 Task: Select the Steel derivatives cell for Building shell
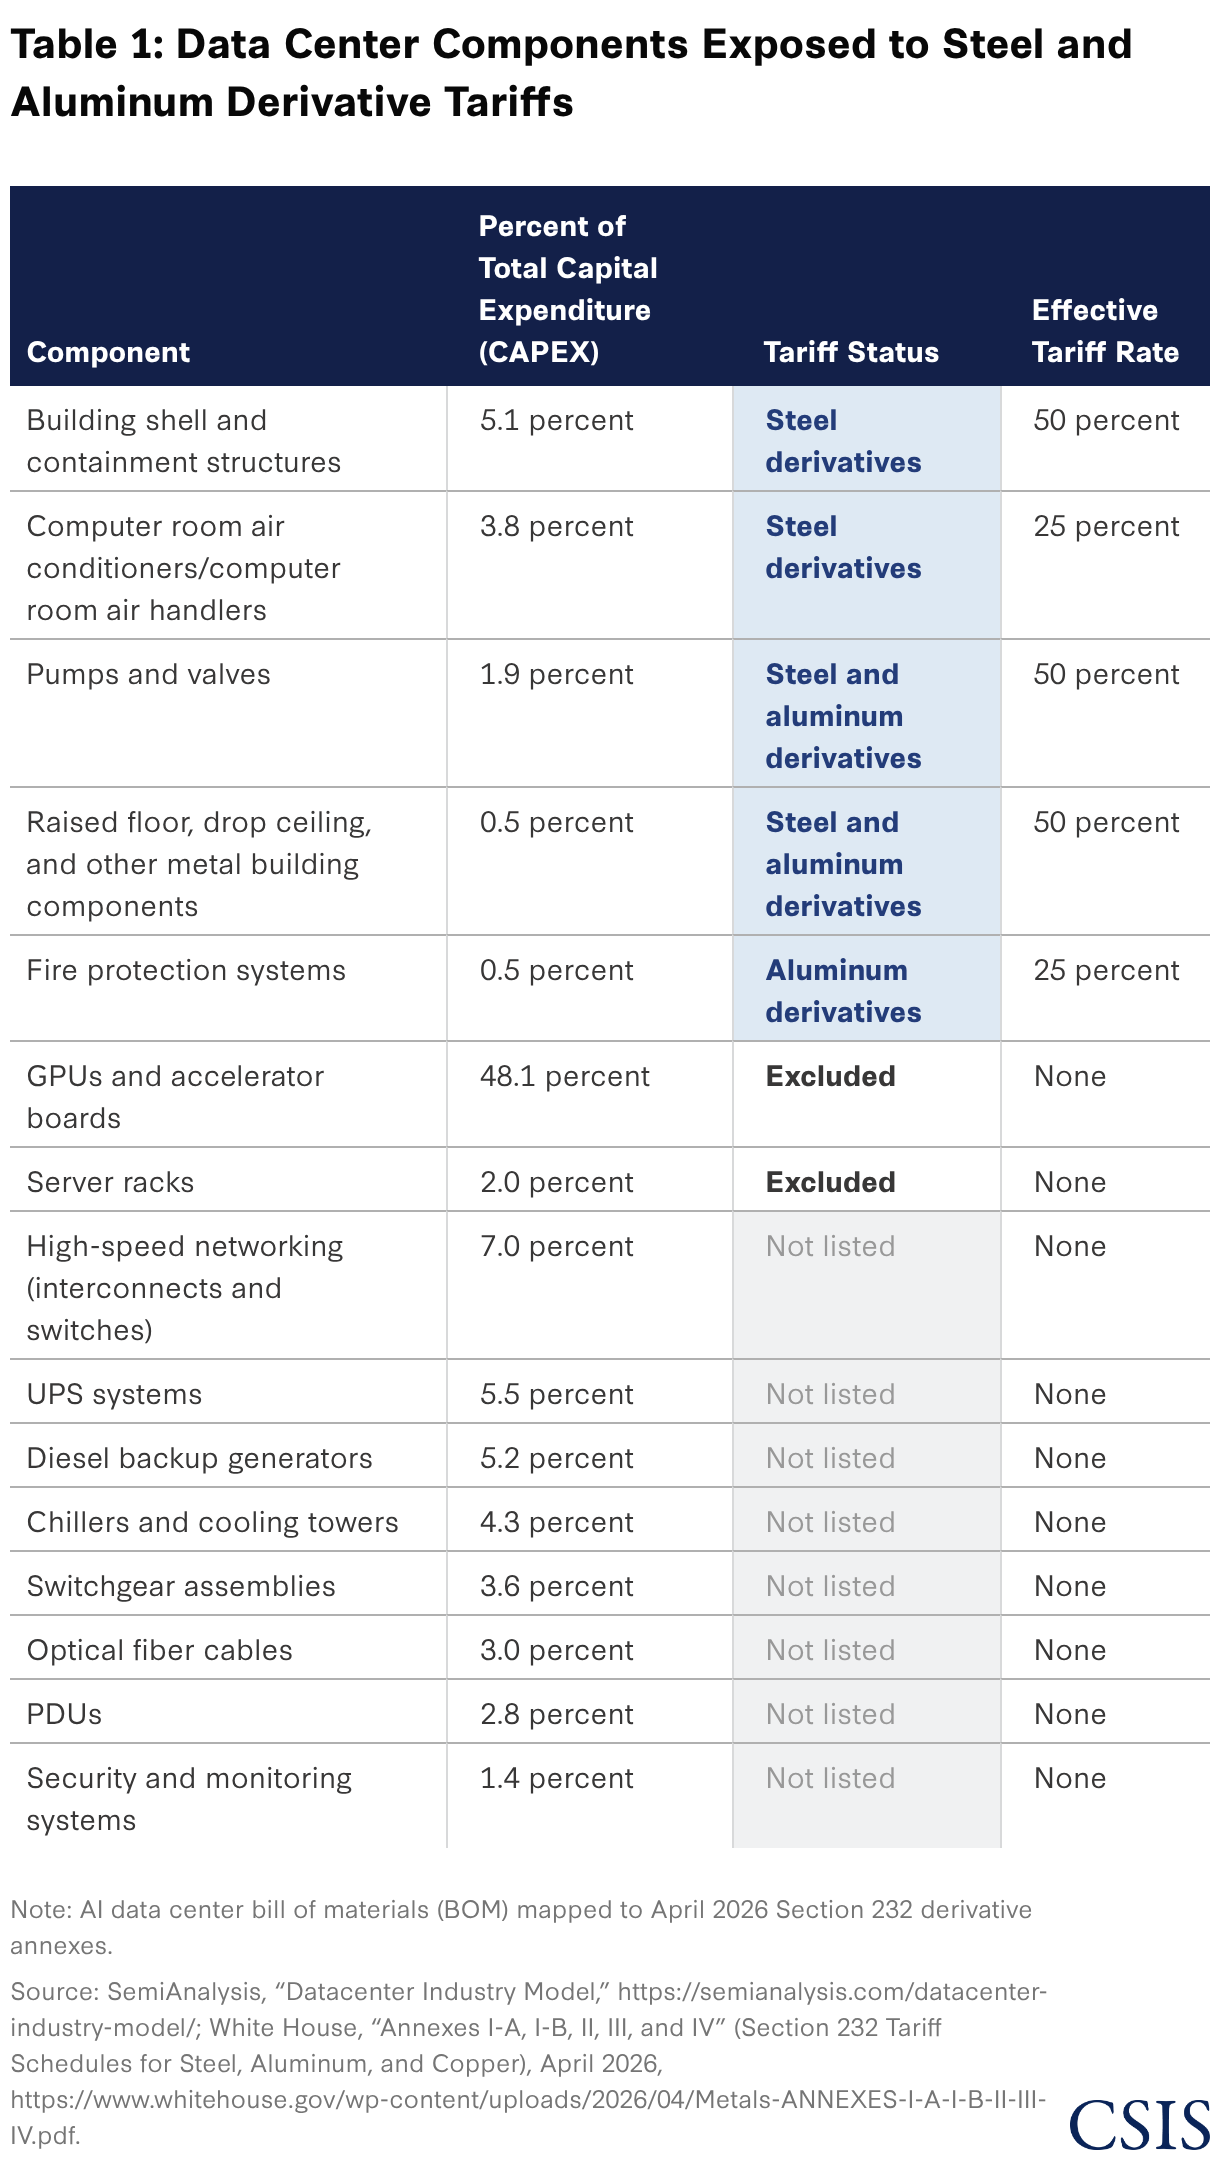pyautogui.click(x=867, y=439)
